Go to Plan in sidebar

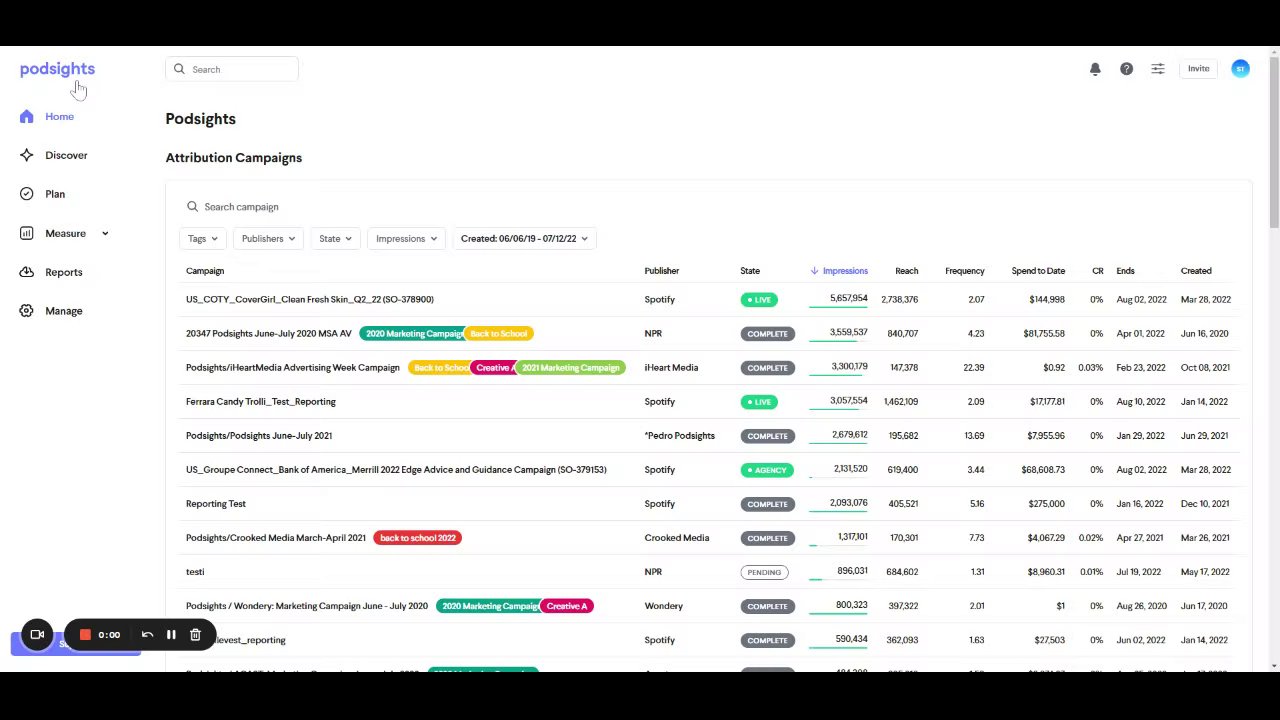pos(55,194)
